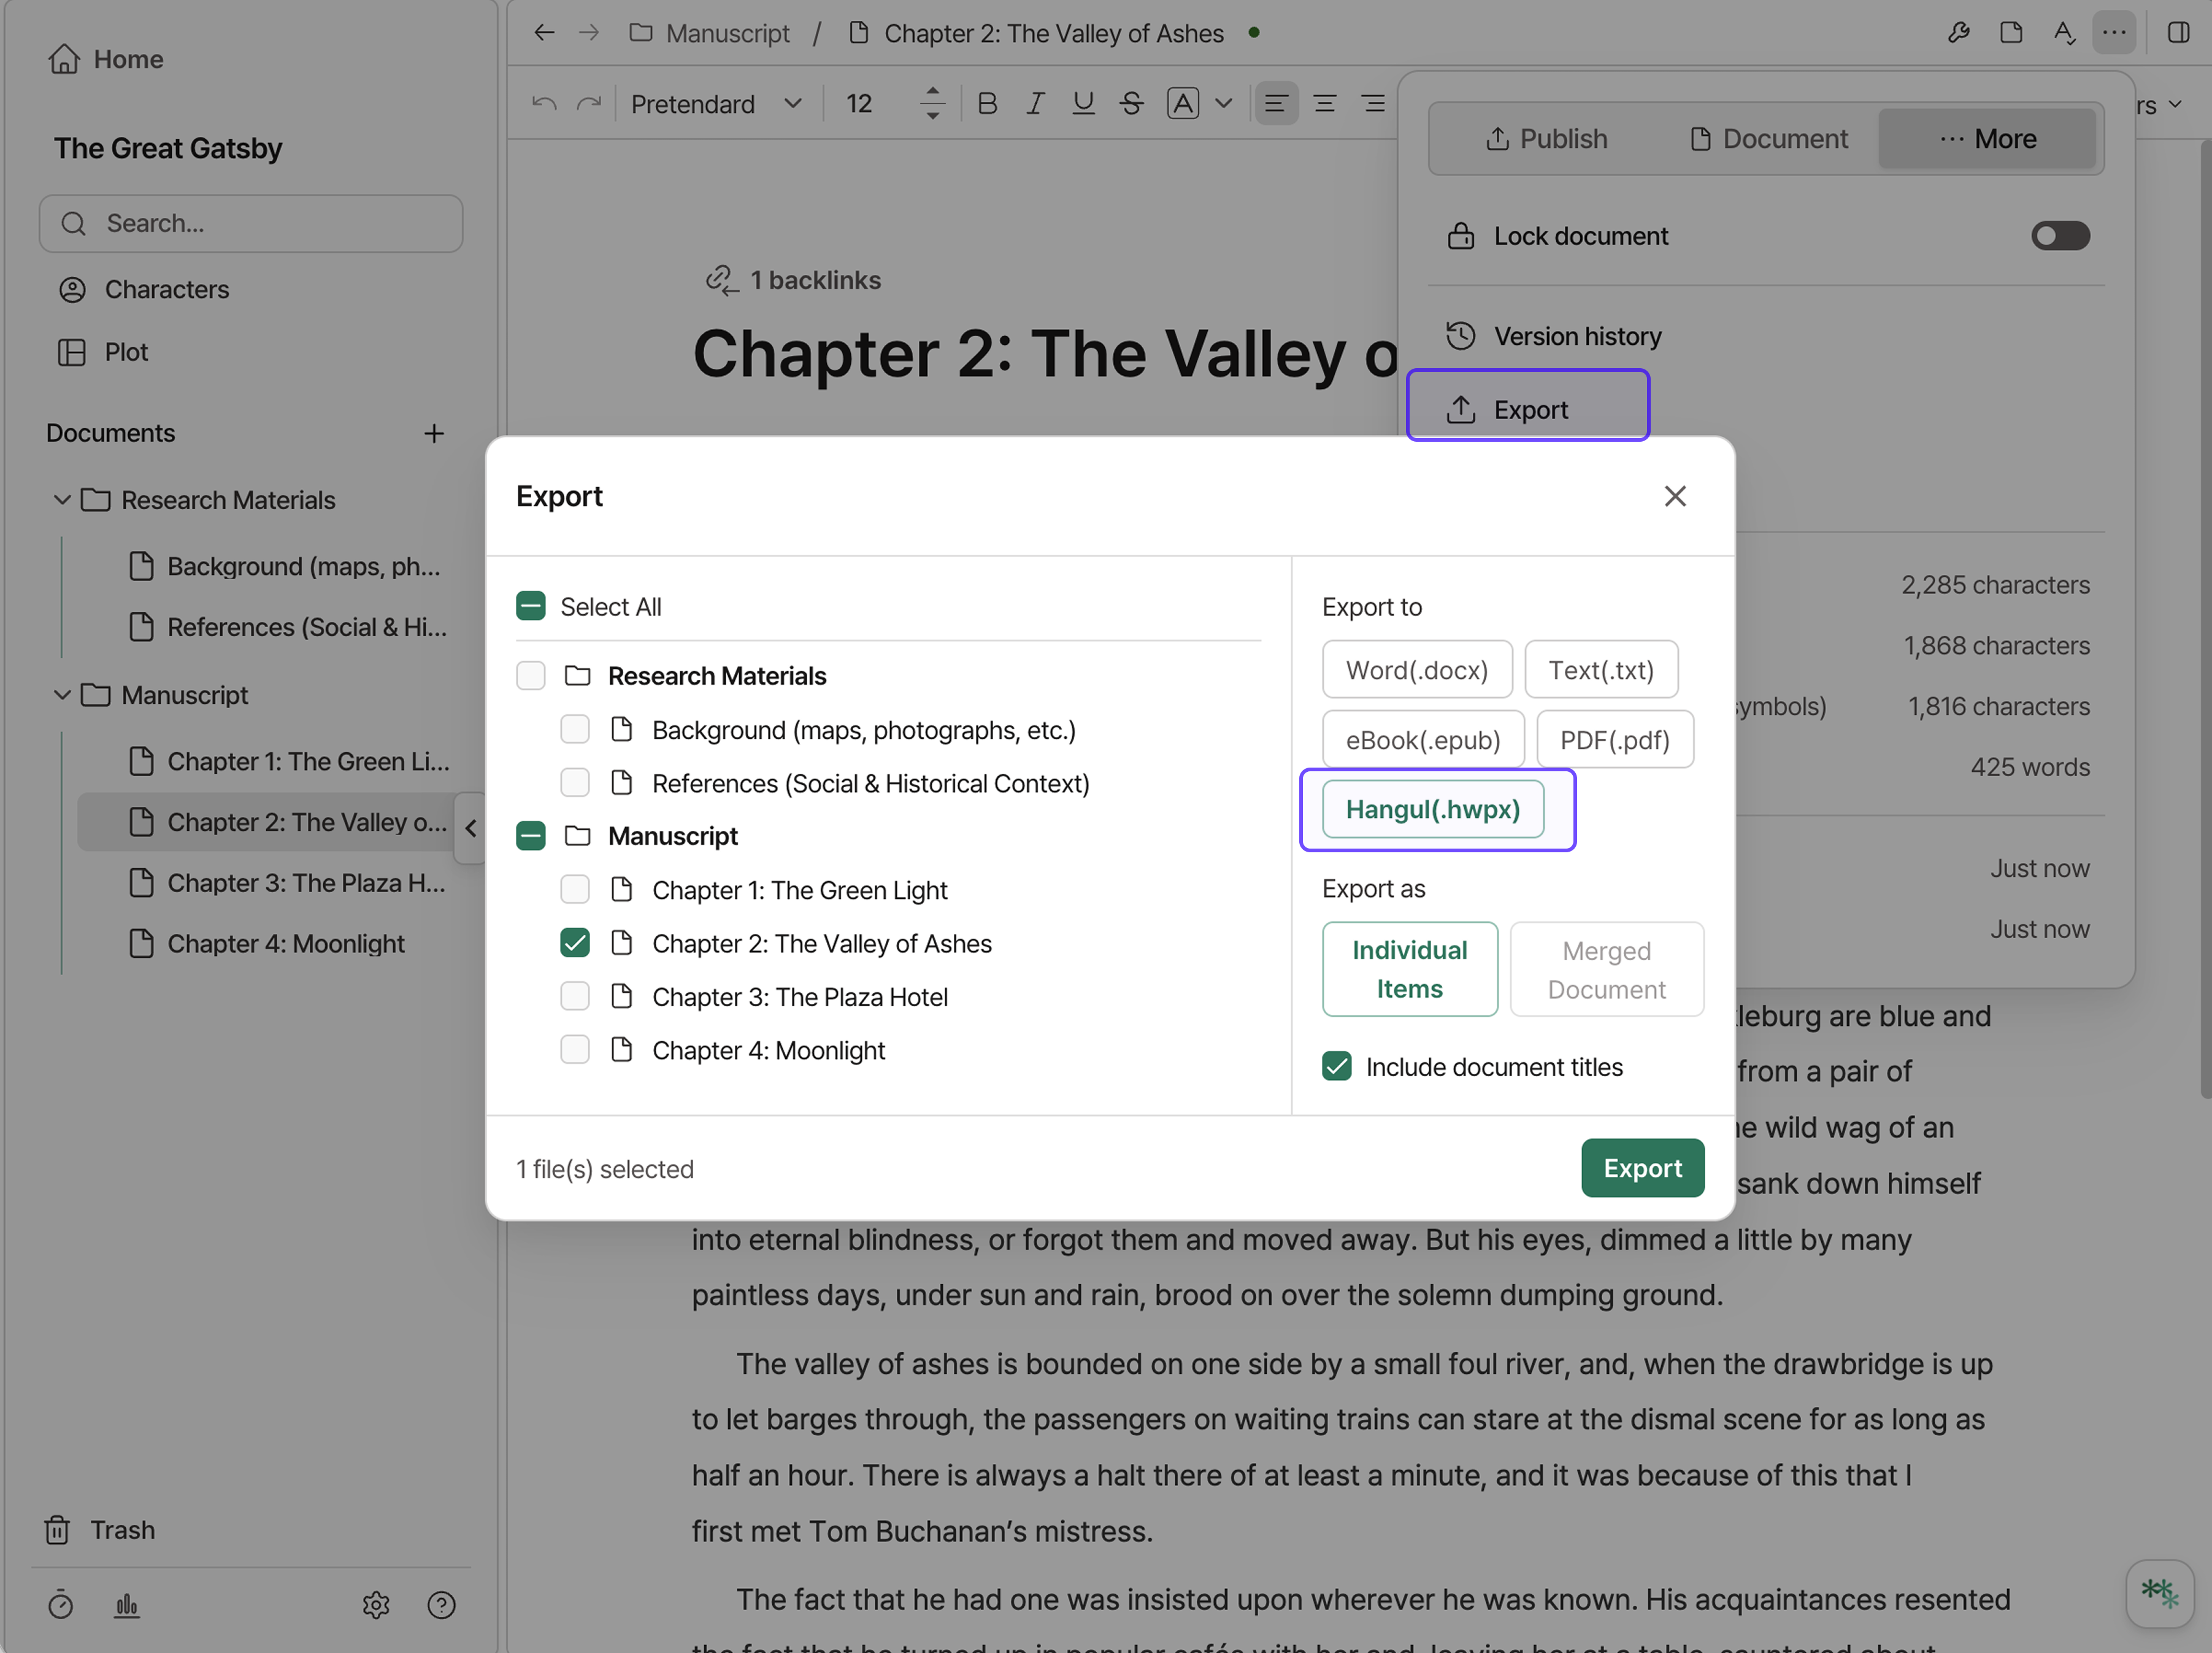Viewport: 2212px width, 1653px height.
Task: Apply italic formatting
Action: click(x=1035, y=103)
